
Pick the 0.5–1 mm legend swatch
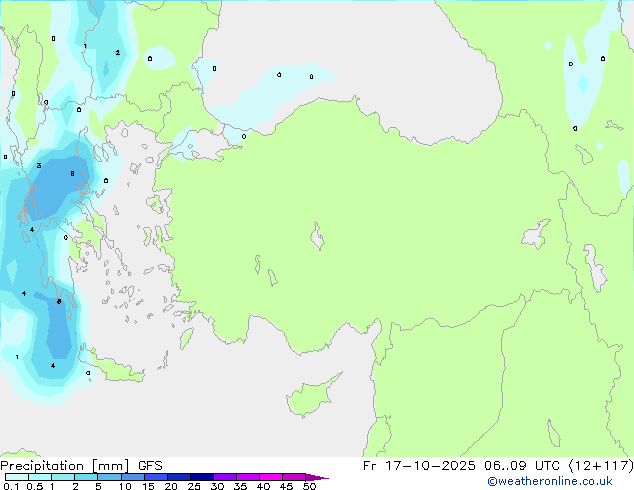point(40,477)
